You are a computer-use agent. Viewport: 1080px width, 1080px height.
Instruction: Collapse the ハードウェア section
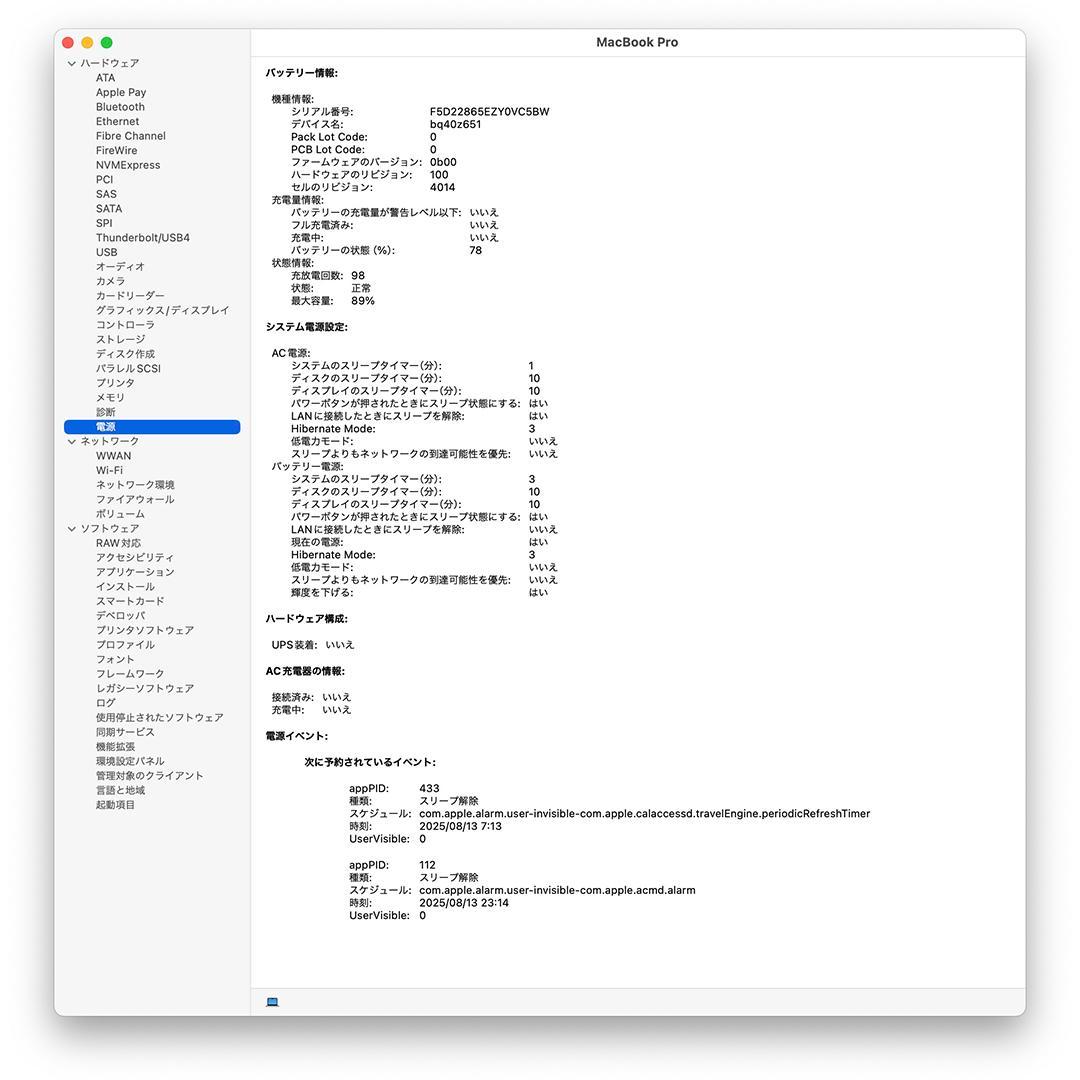(x=72, y=64)
